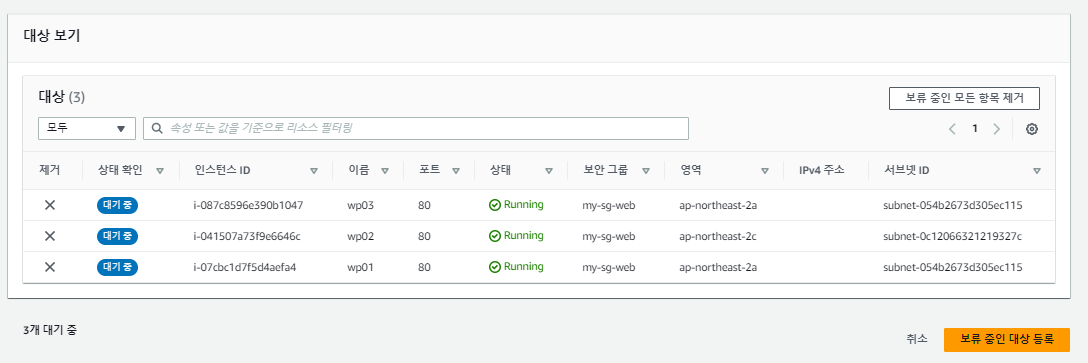Viewport: 1088px width, 363px height.
Task: Sort by 보안 그룹 column arrow
Action: click(645, 171)
